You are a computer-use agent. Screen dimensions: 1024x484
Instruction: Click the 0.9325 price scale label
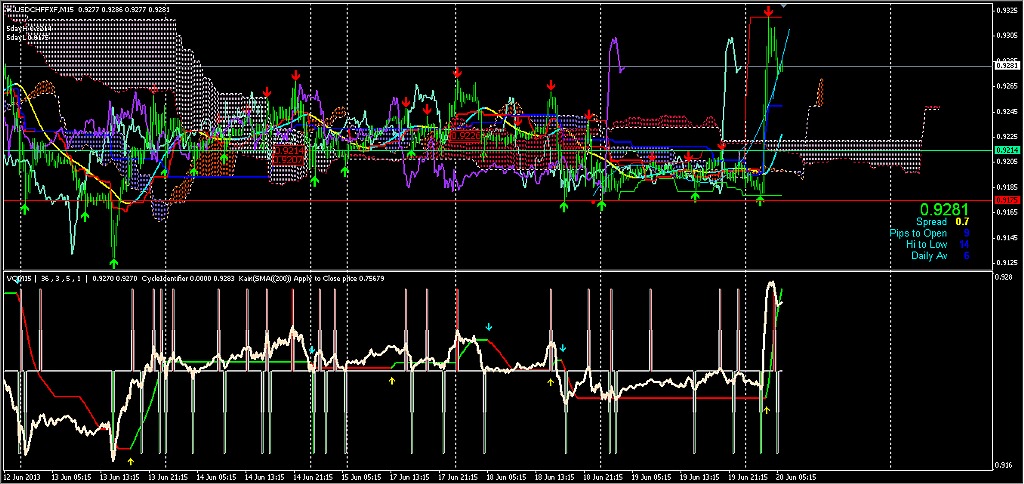1005,10
